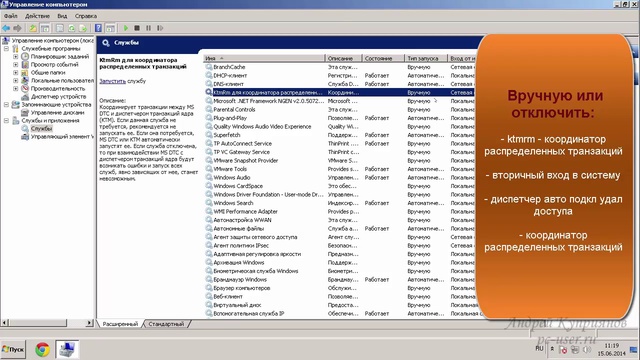Pause the service with the pause icon
Viewport: 640px width, 360px height.
click(x=149, y=28)
